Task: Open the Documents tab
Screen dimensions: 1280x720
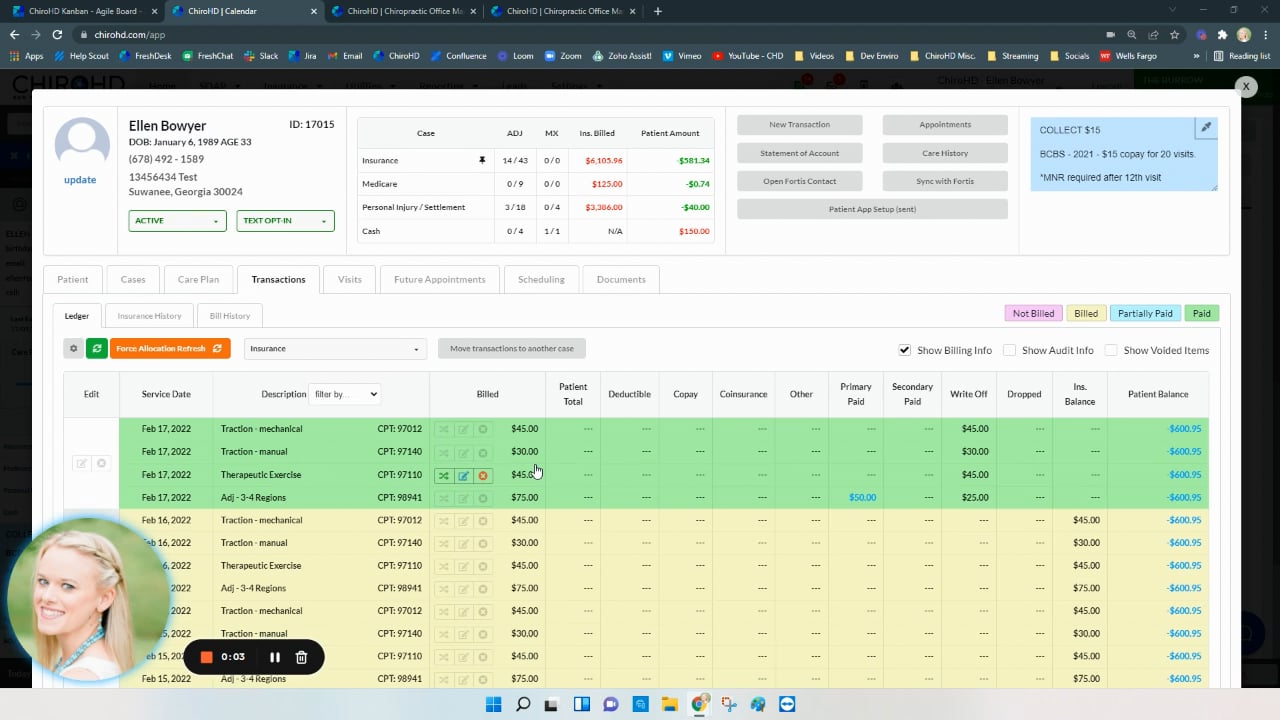Action: point(621,279)
